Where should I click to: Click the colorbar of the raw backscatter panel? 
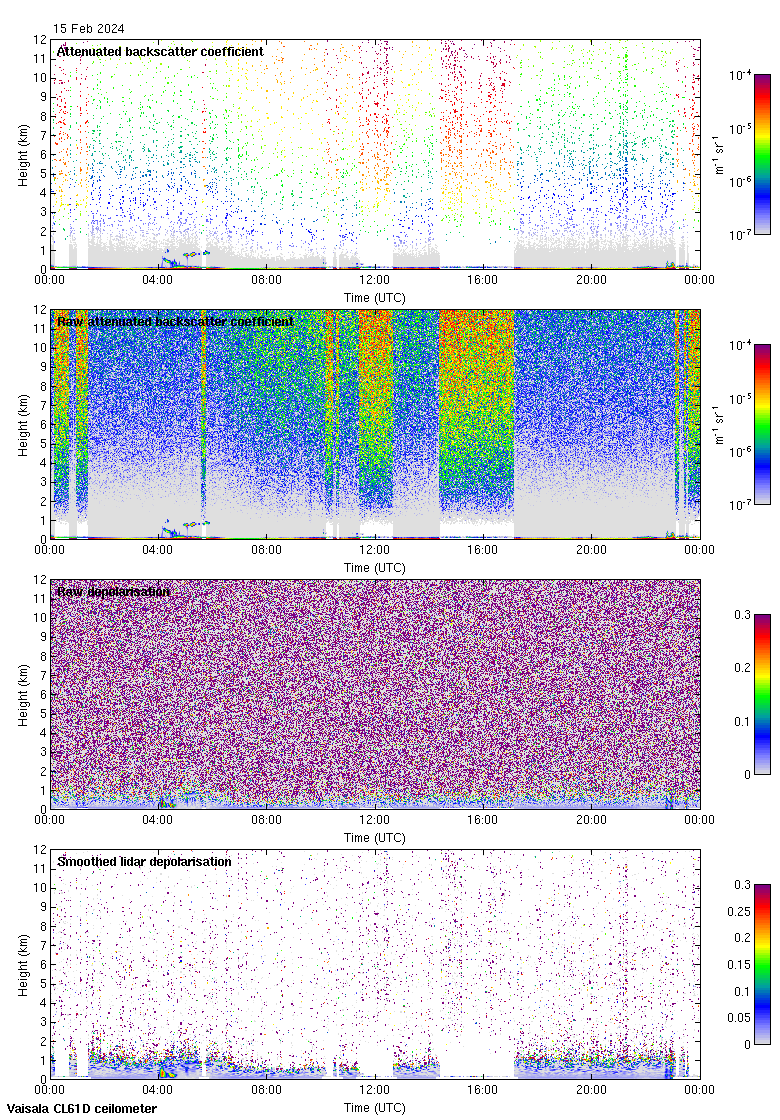coord(762,424)
